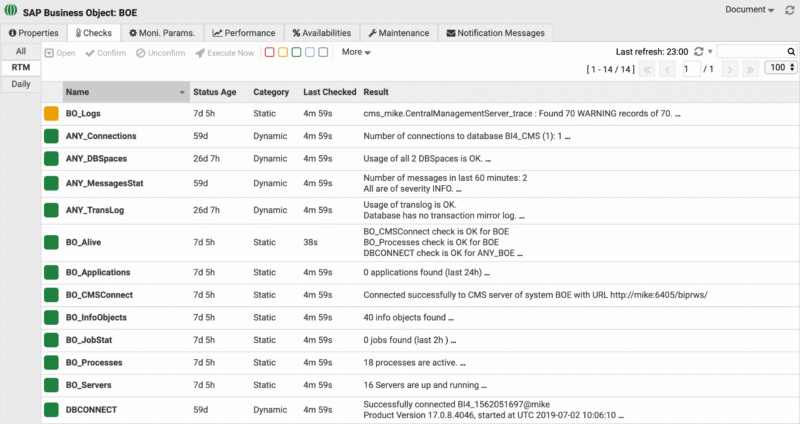Click the Execute Now button
Screen dimensions: 800x424
click(x=227, y=52)
